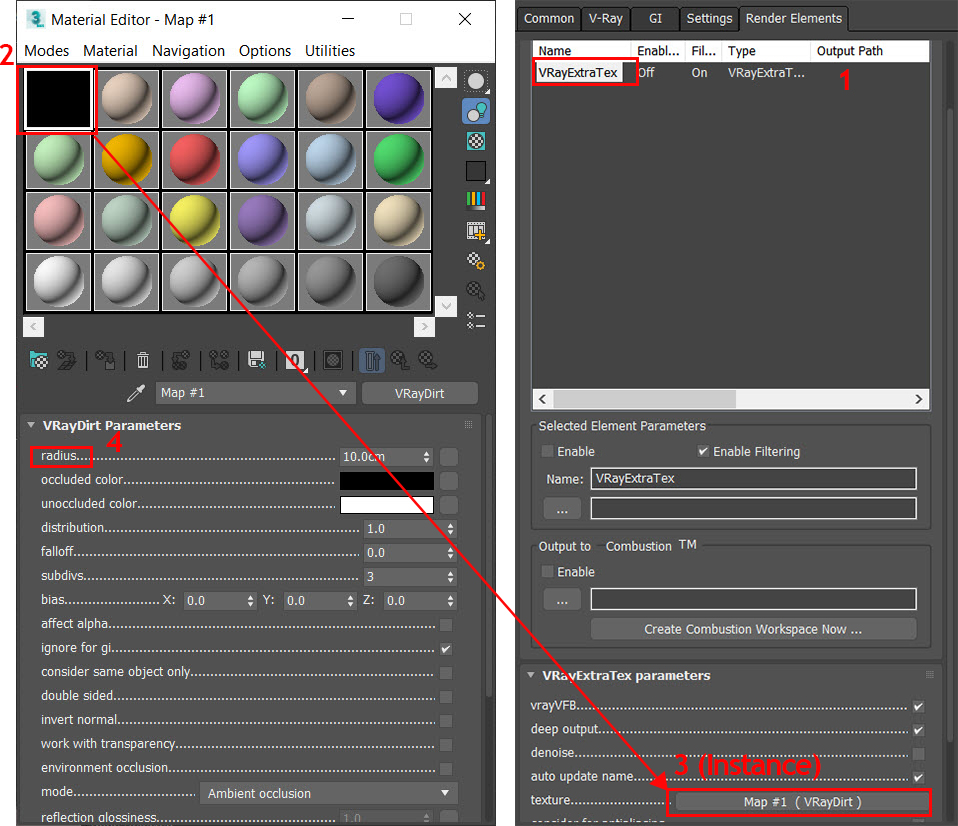Open Material Editor Options gear icon
The width and height of the screenshot is (958, 826).
[476, 261]
